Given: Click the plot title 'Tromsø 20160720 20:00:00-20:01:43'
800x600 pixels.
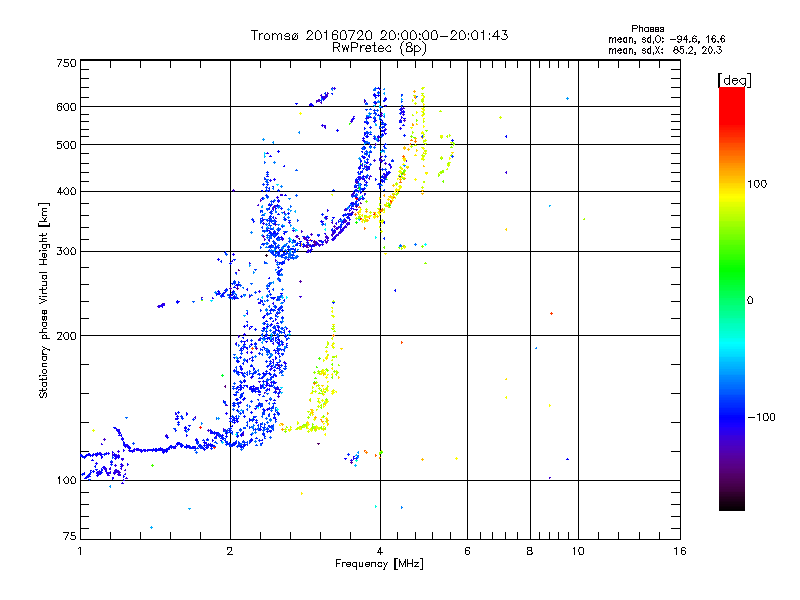Looking at the screenshot, I should (x=379, y=35).
